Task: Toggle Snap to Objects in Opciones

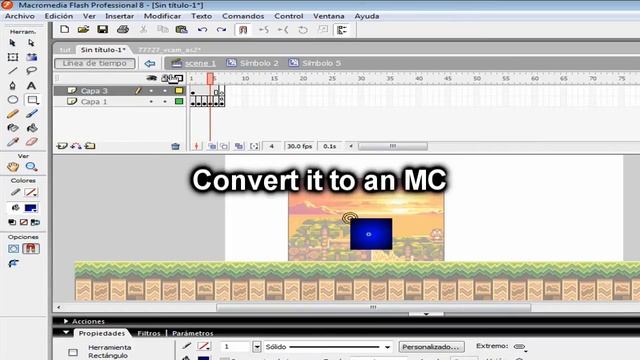Action: point(31,249)
